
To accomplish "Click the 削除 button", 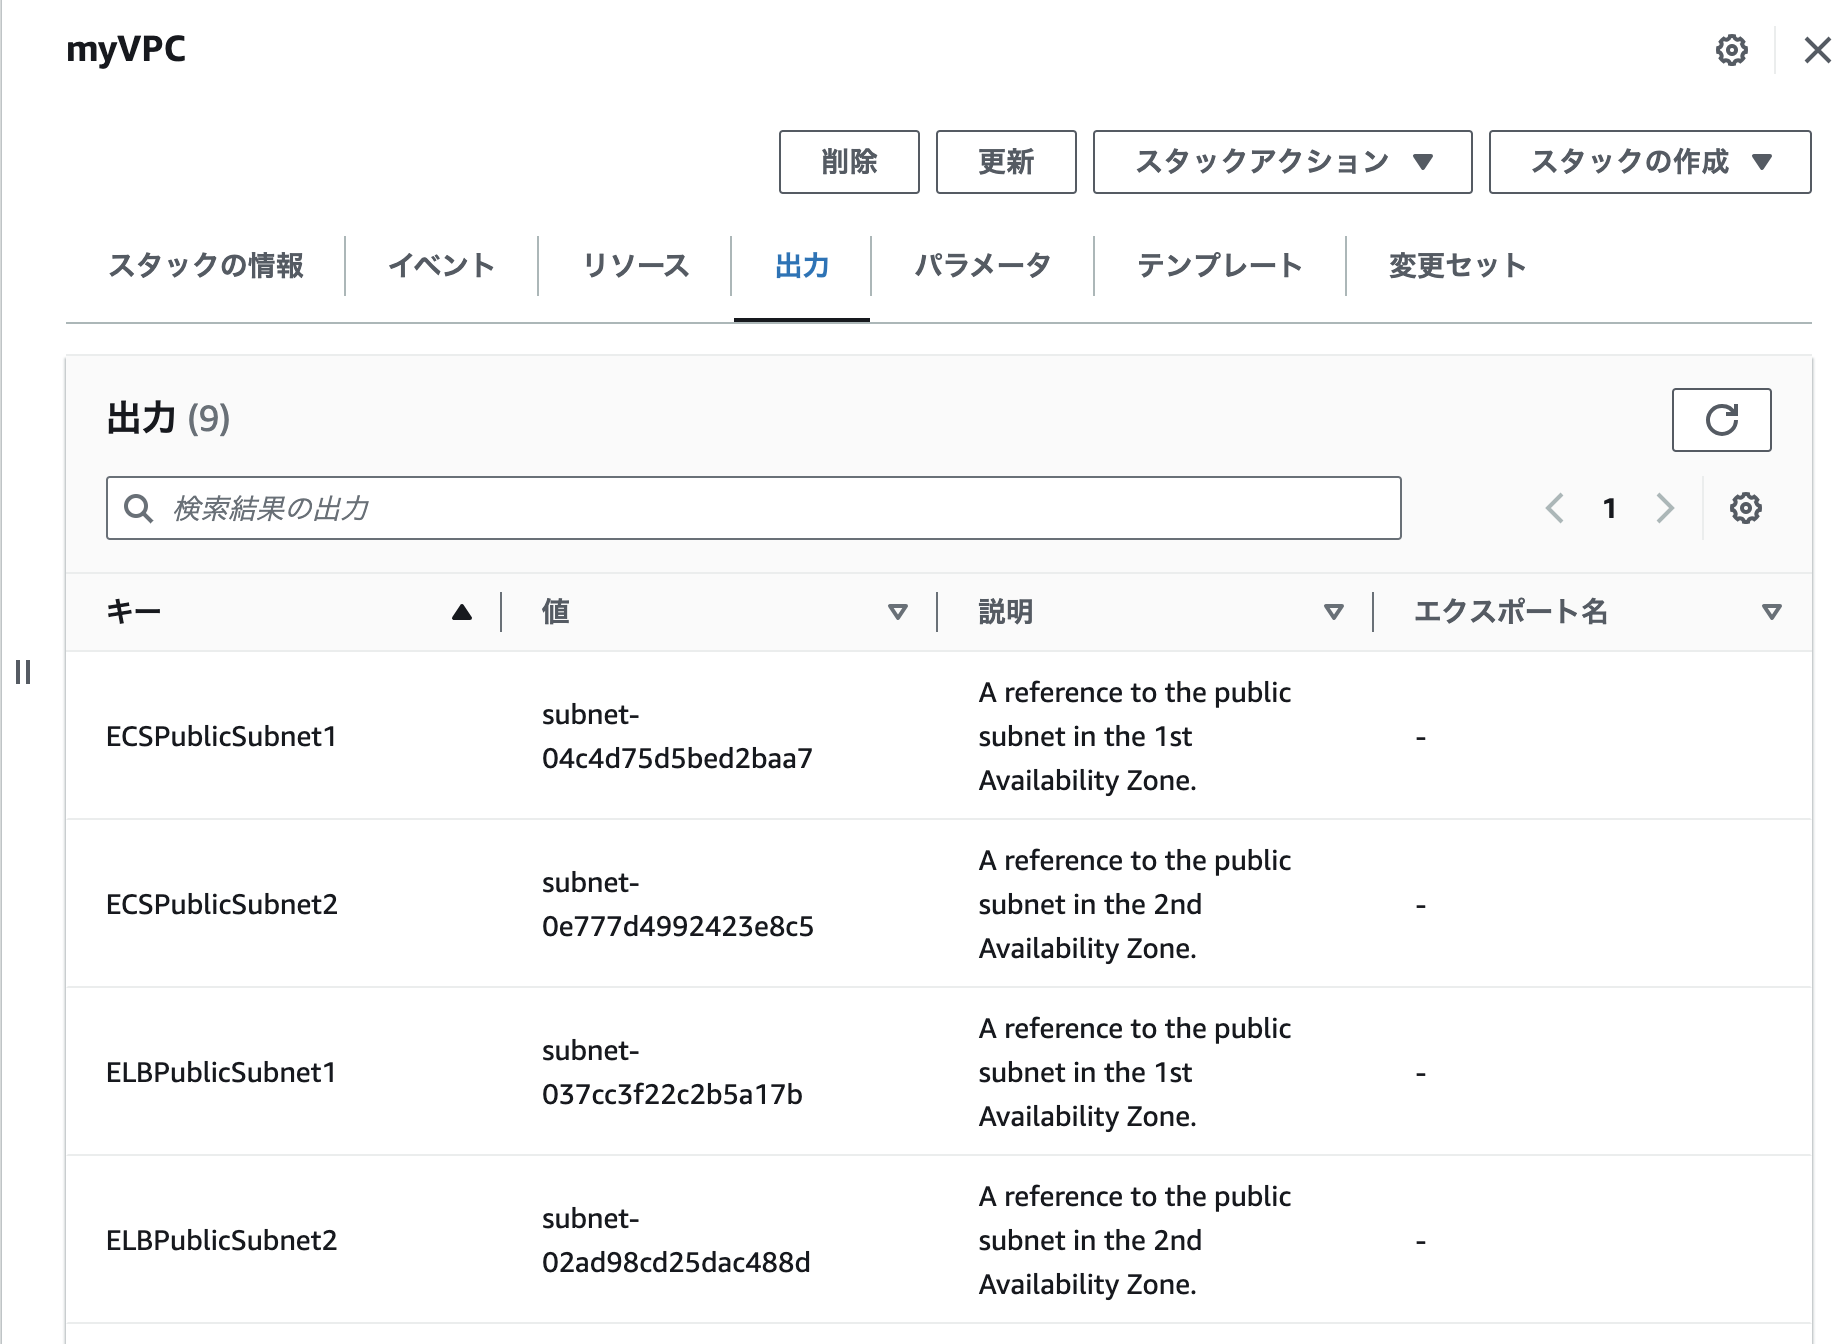I will pos(849,162).
